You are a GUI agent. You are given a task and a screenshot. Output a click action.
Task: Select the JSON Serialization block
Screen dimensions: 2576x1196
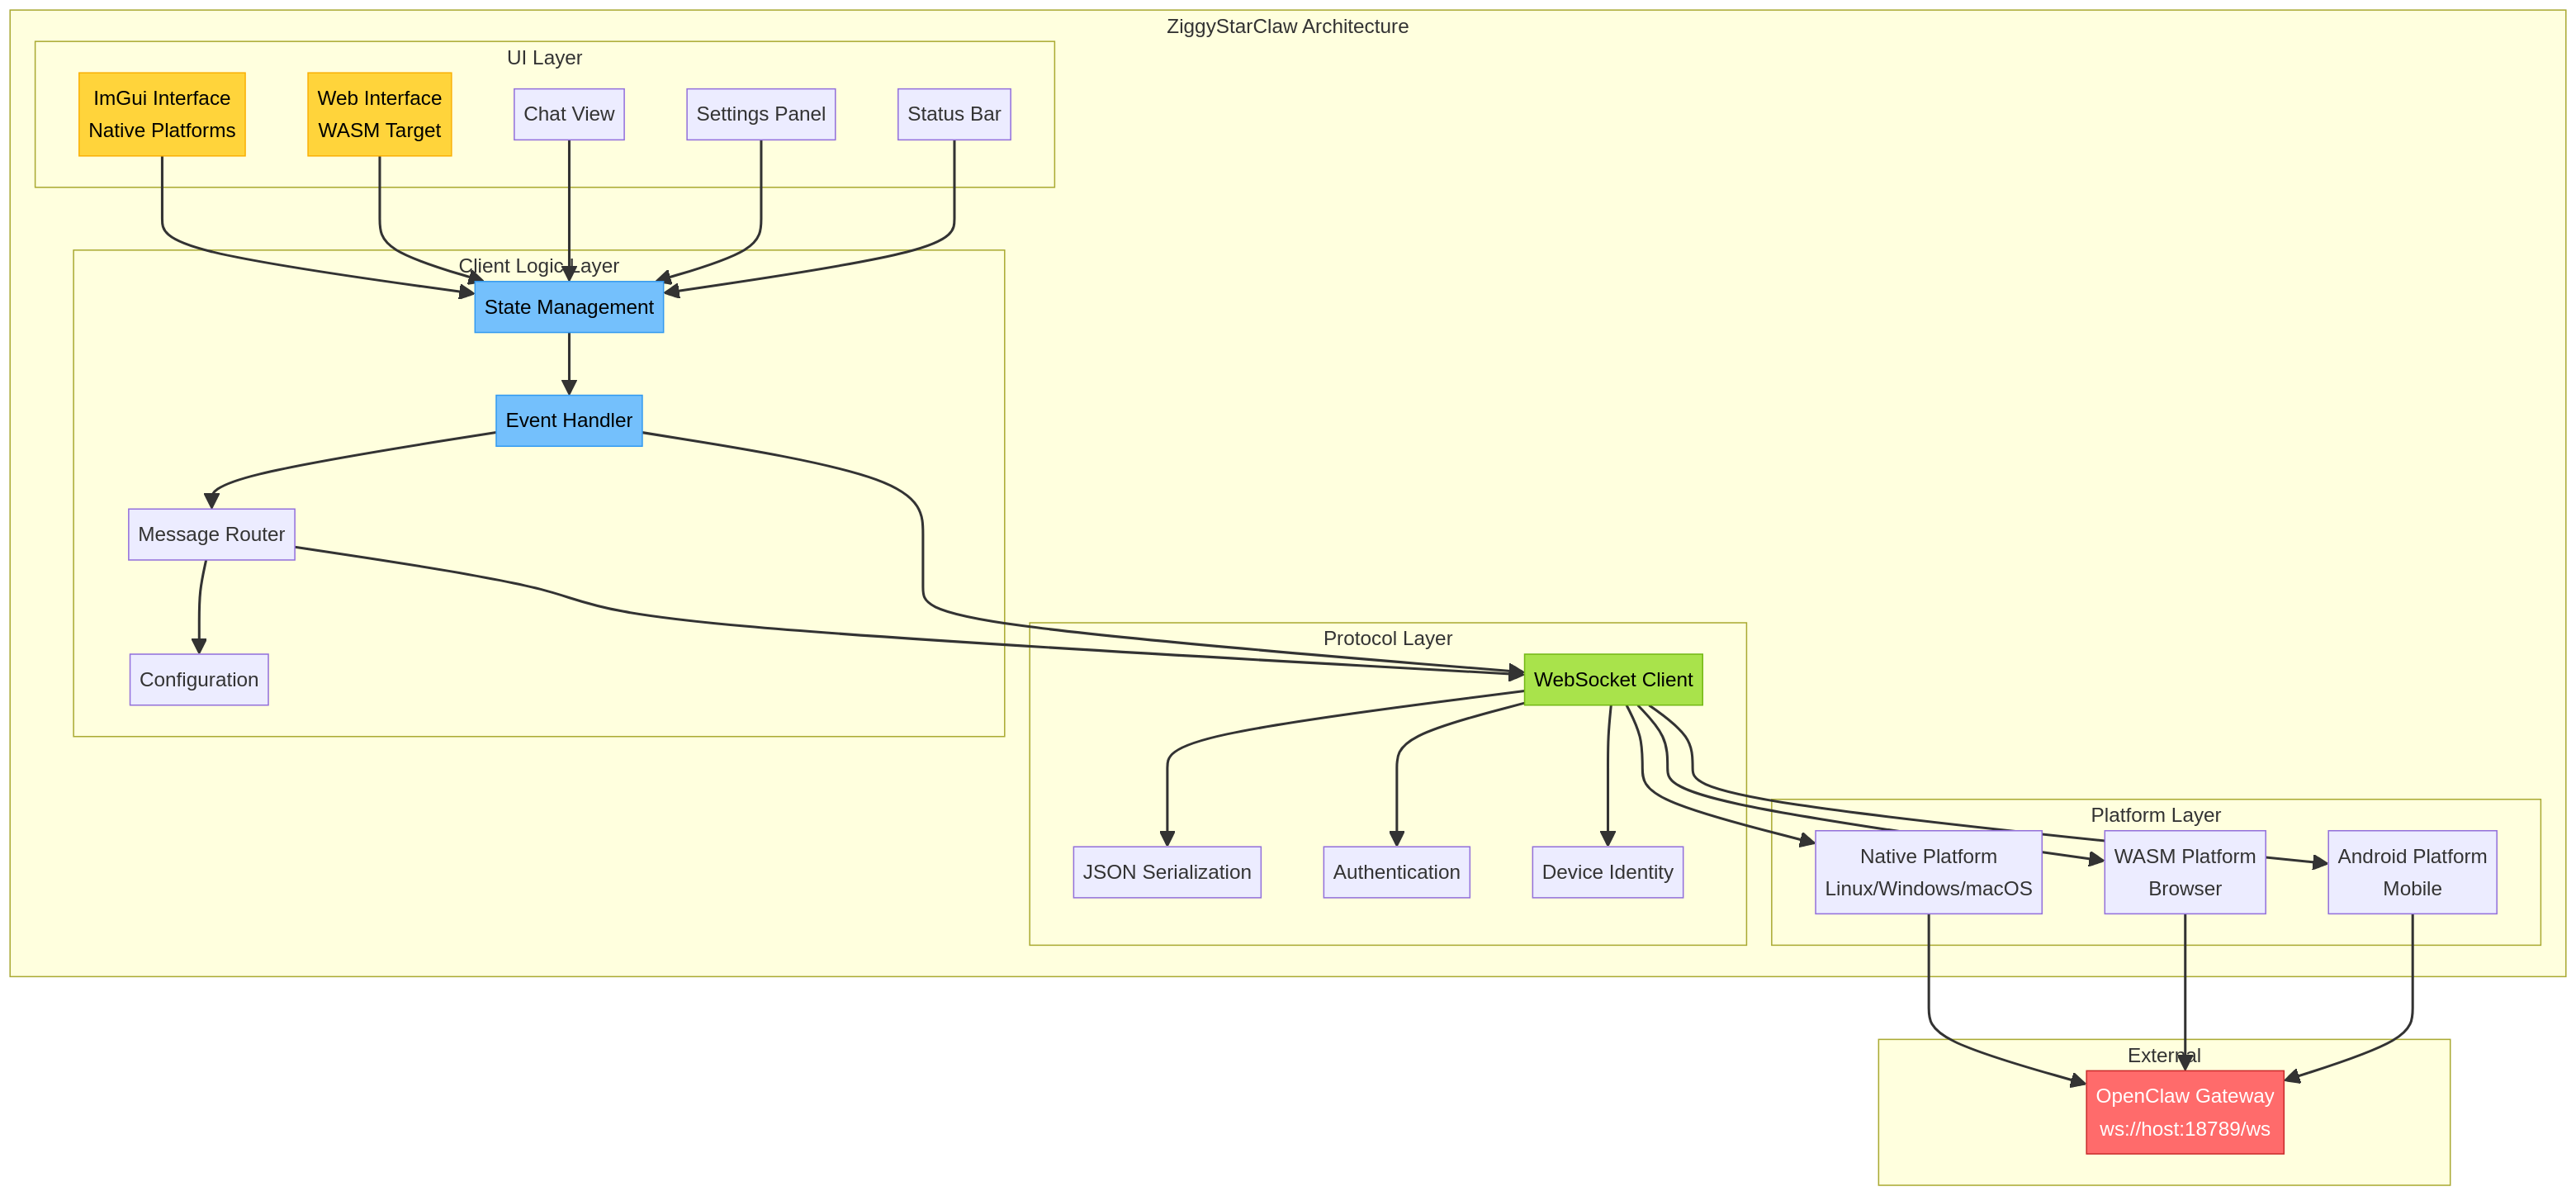click(1167, 872)
